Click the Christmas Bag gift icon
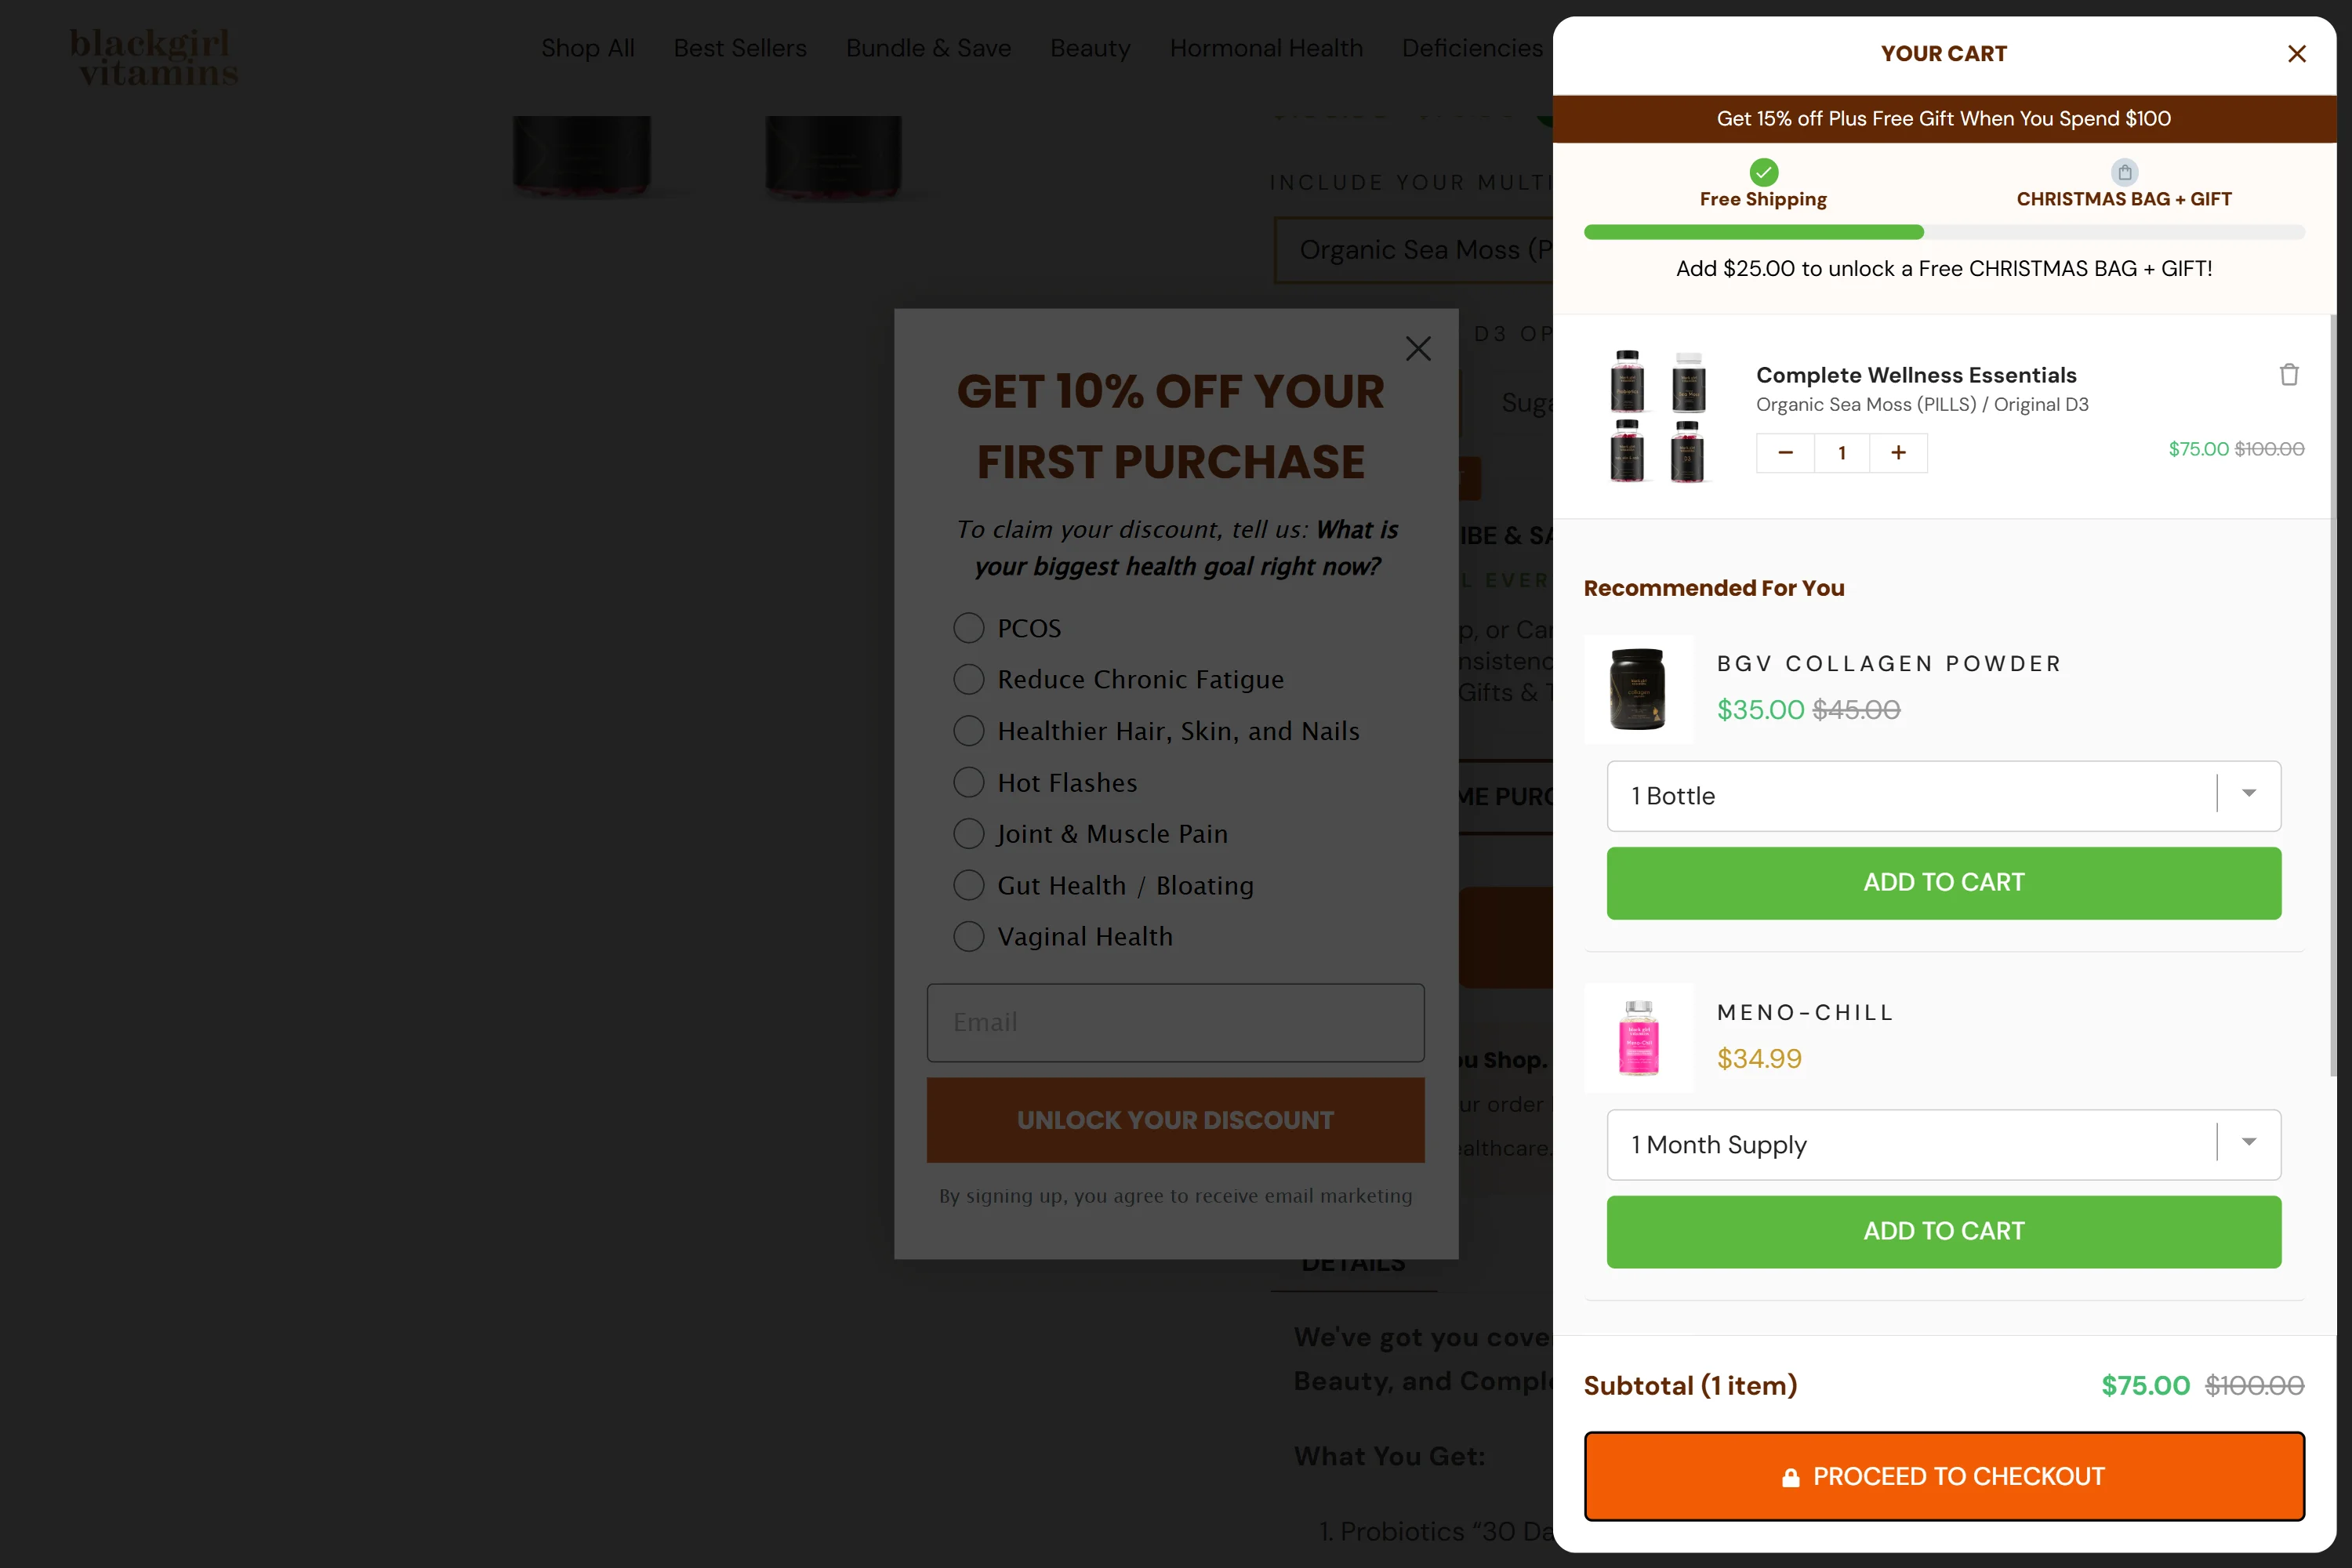This screenshot has height=1568, width=2352. tap(2124, 172)
